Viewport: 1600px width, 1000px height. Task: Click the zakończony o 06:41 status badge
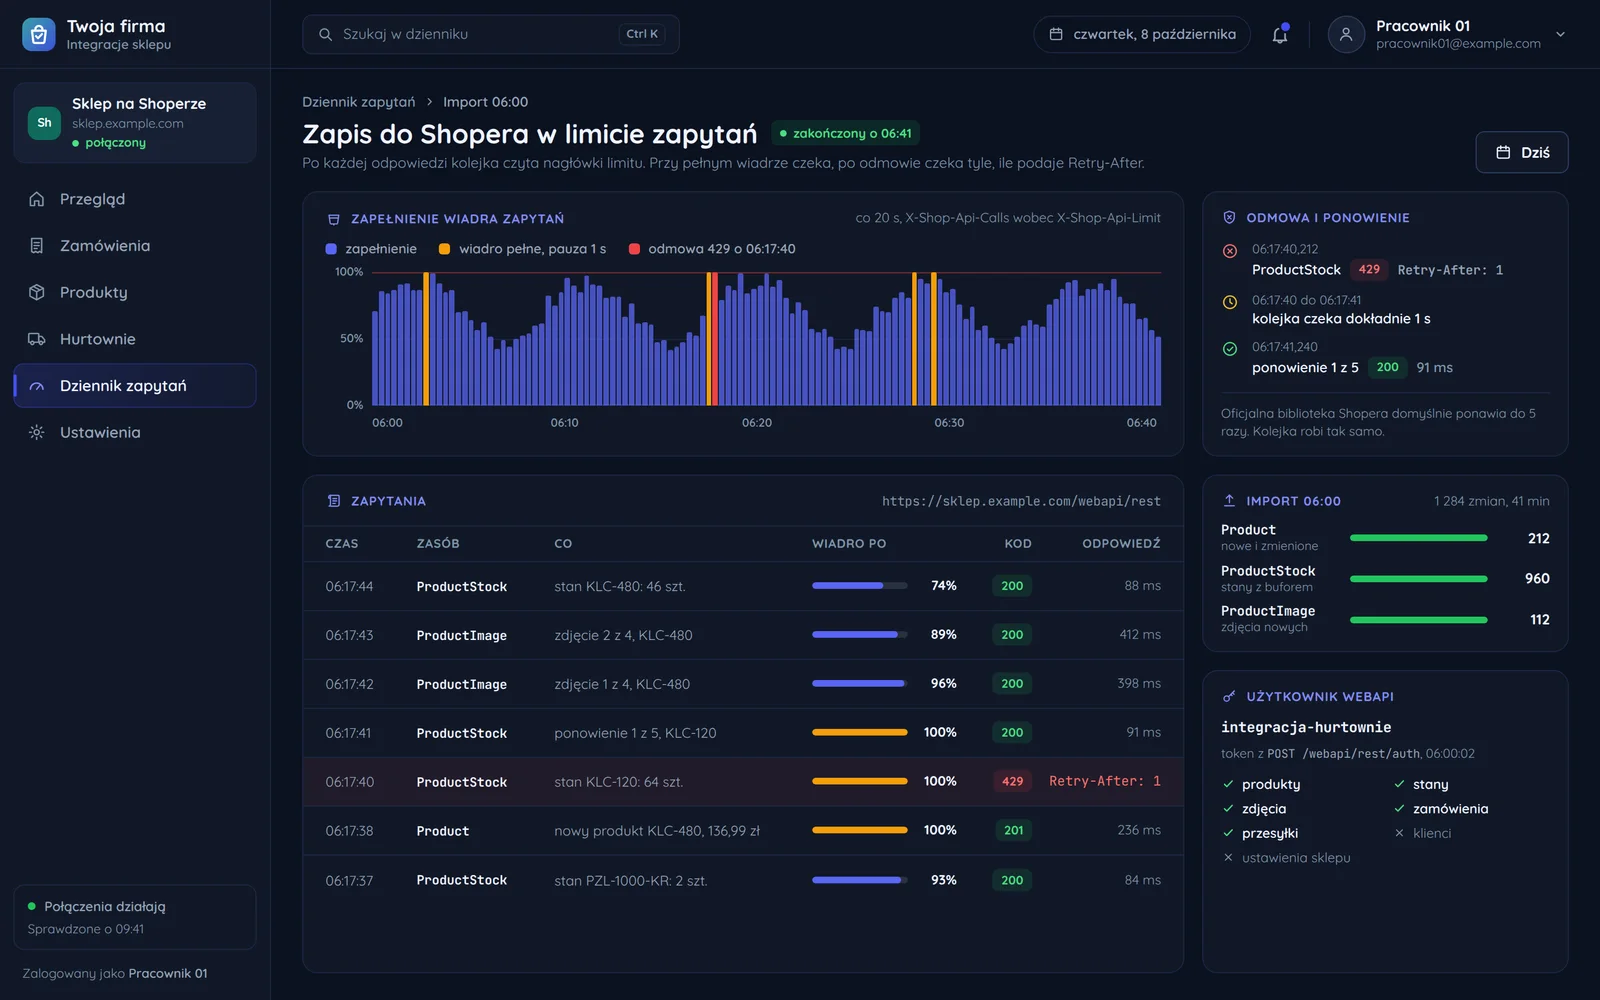pyautogui.click(x=846, y=133)
